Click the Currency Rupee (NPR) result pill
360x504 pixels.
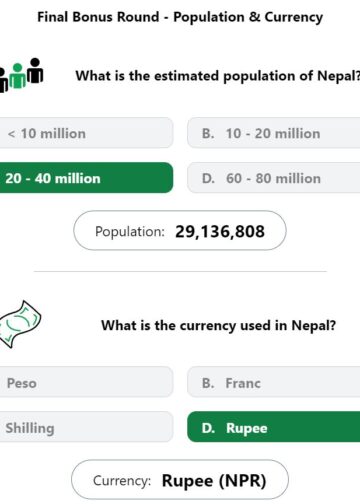180,479
